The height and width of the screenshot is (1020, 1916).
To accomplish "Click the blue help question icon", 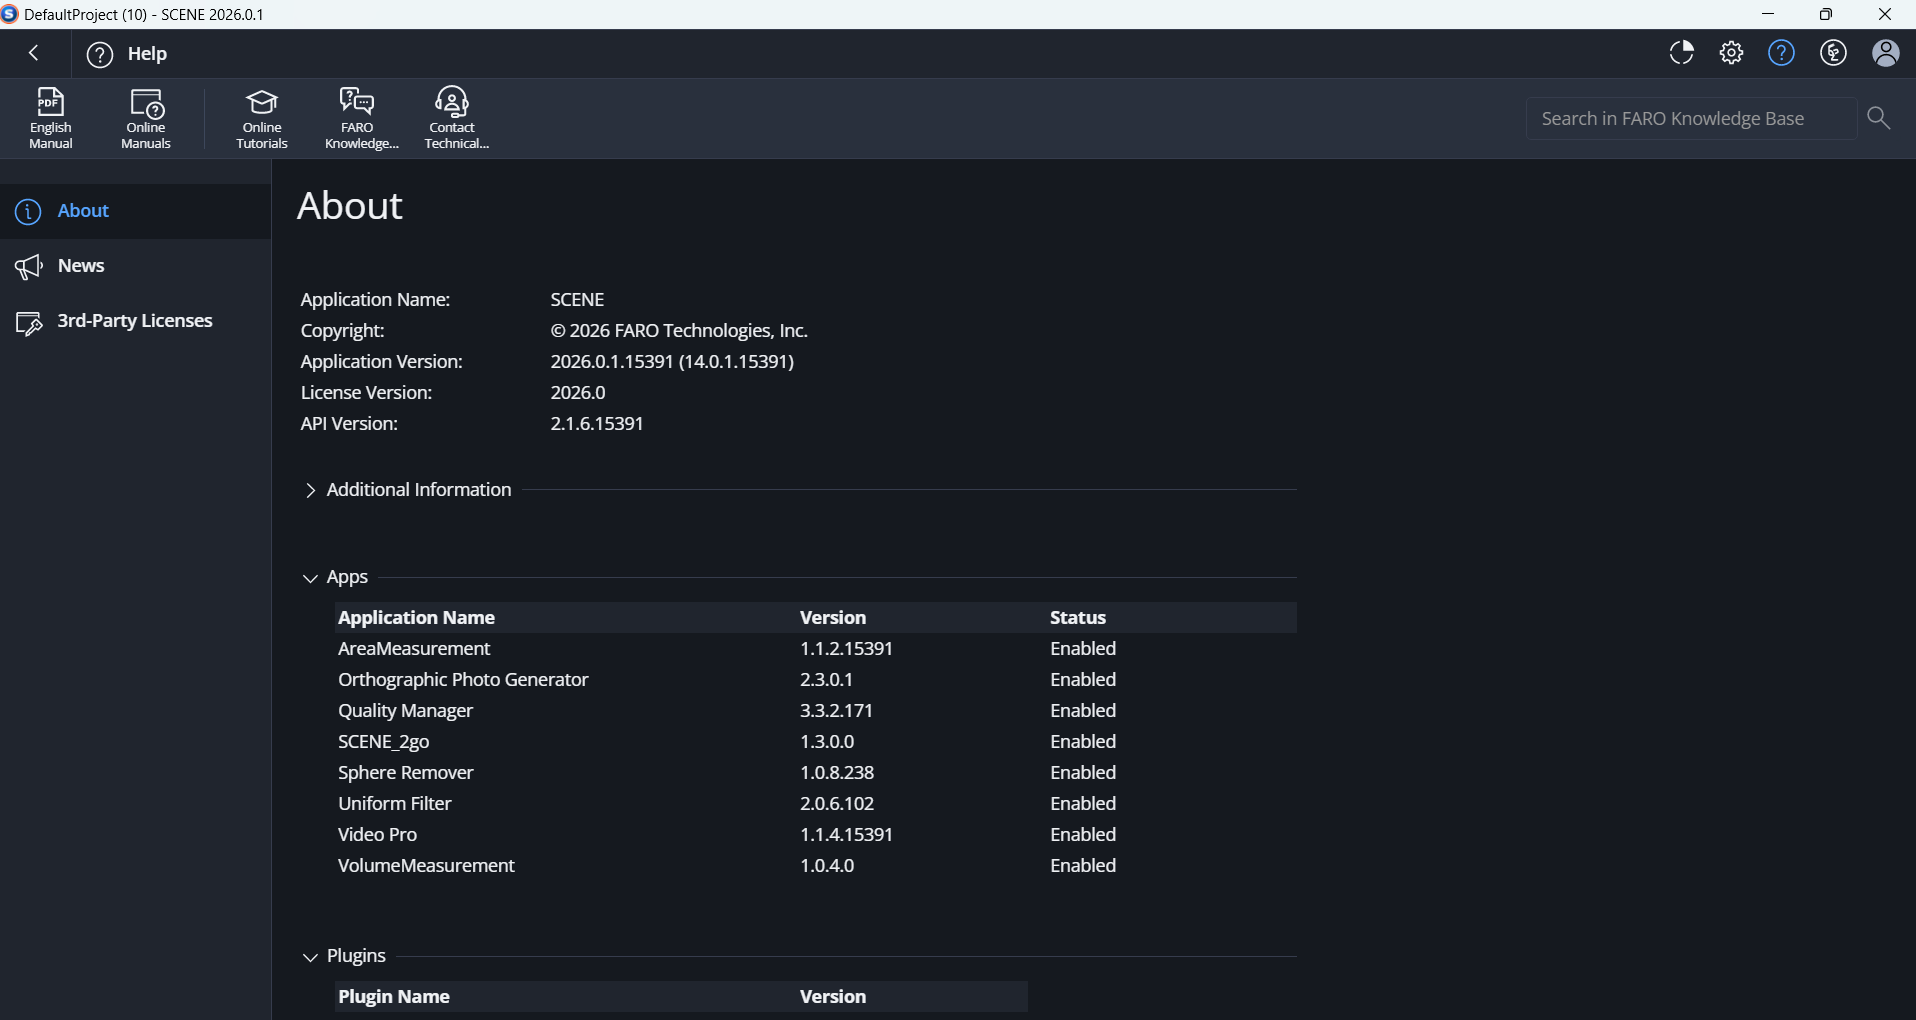I will tap(1782, 53).
